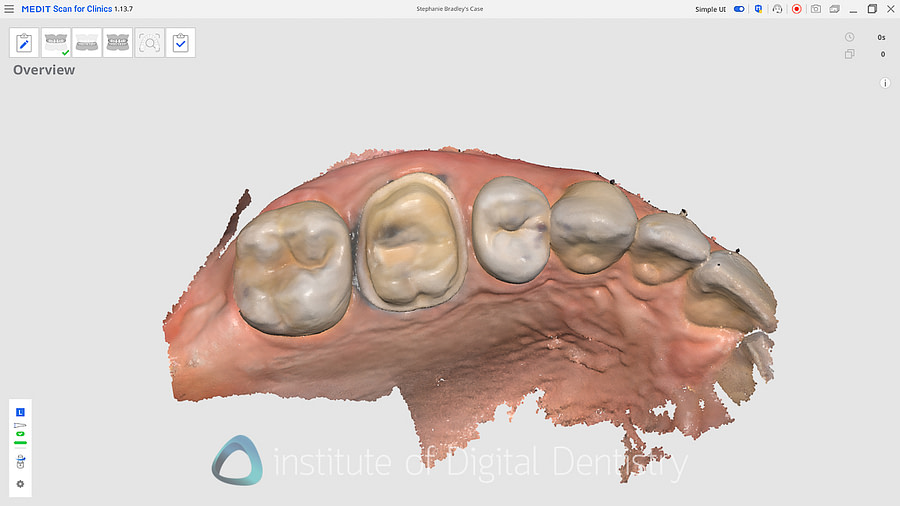The image size is (900, 506).
Task: Open the confirm/complete clipboard stage
Action: tap(180, 42)
